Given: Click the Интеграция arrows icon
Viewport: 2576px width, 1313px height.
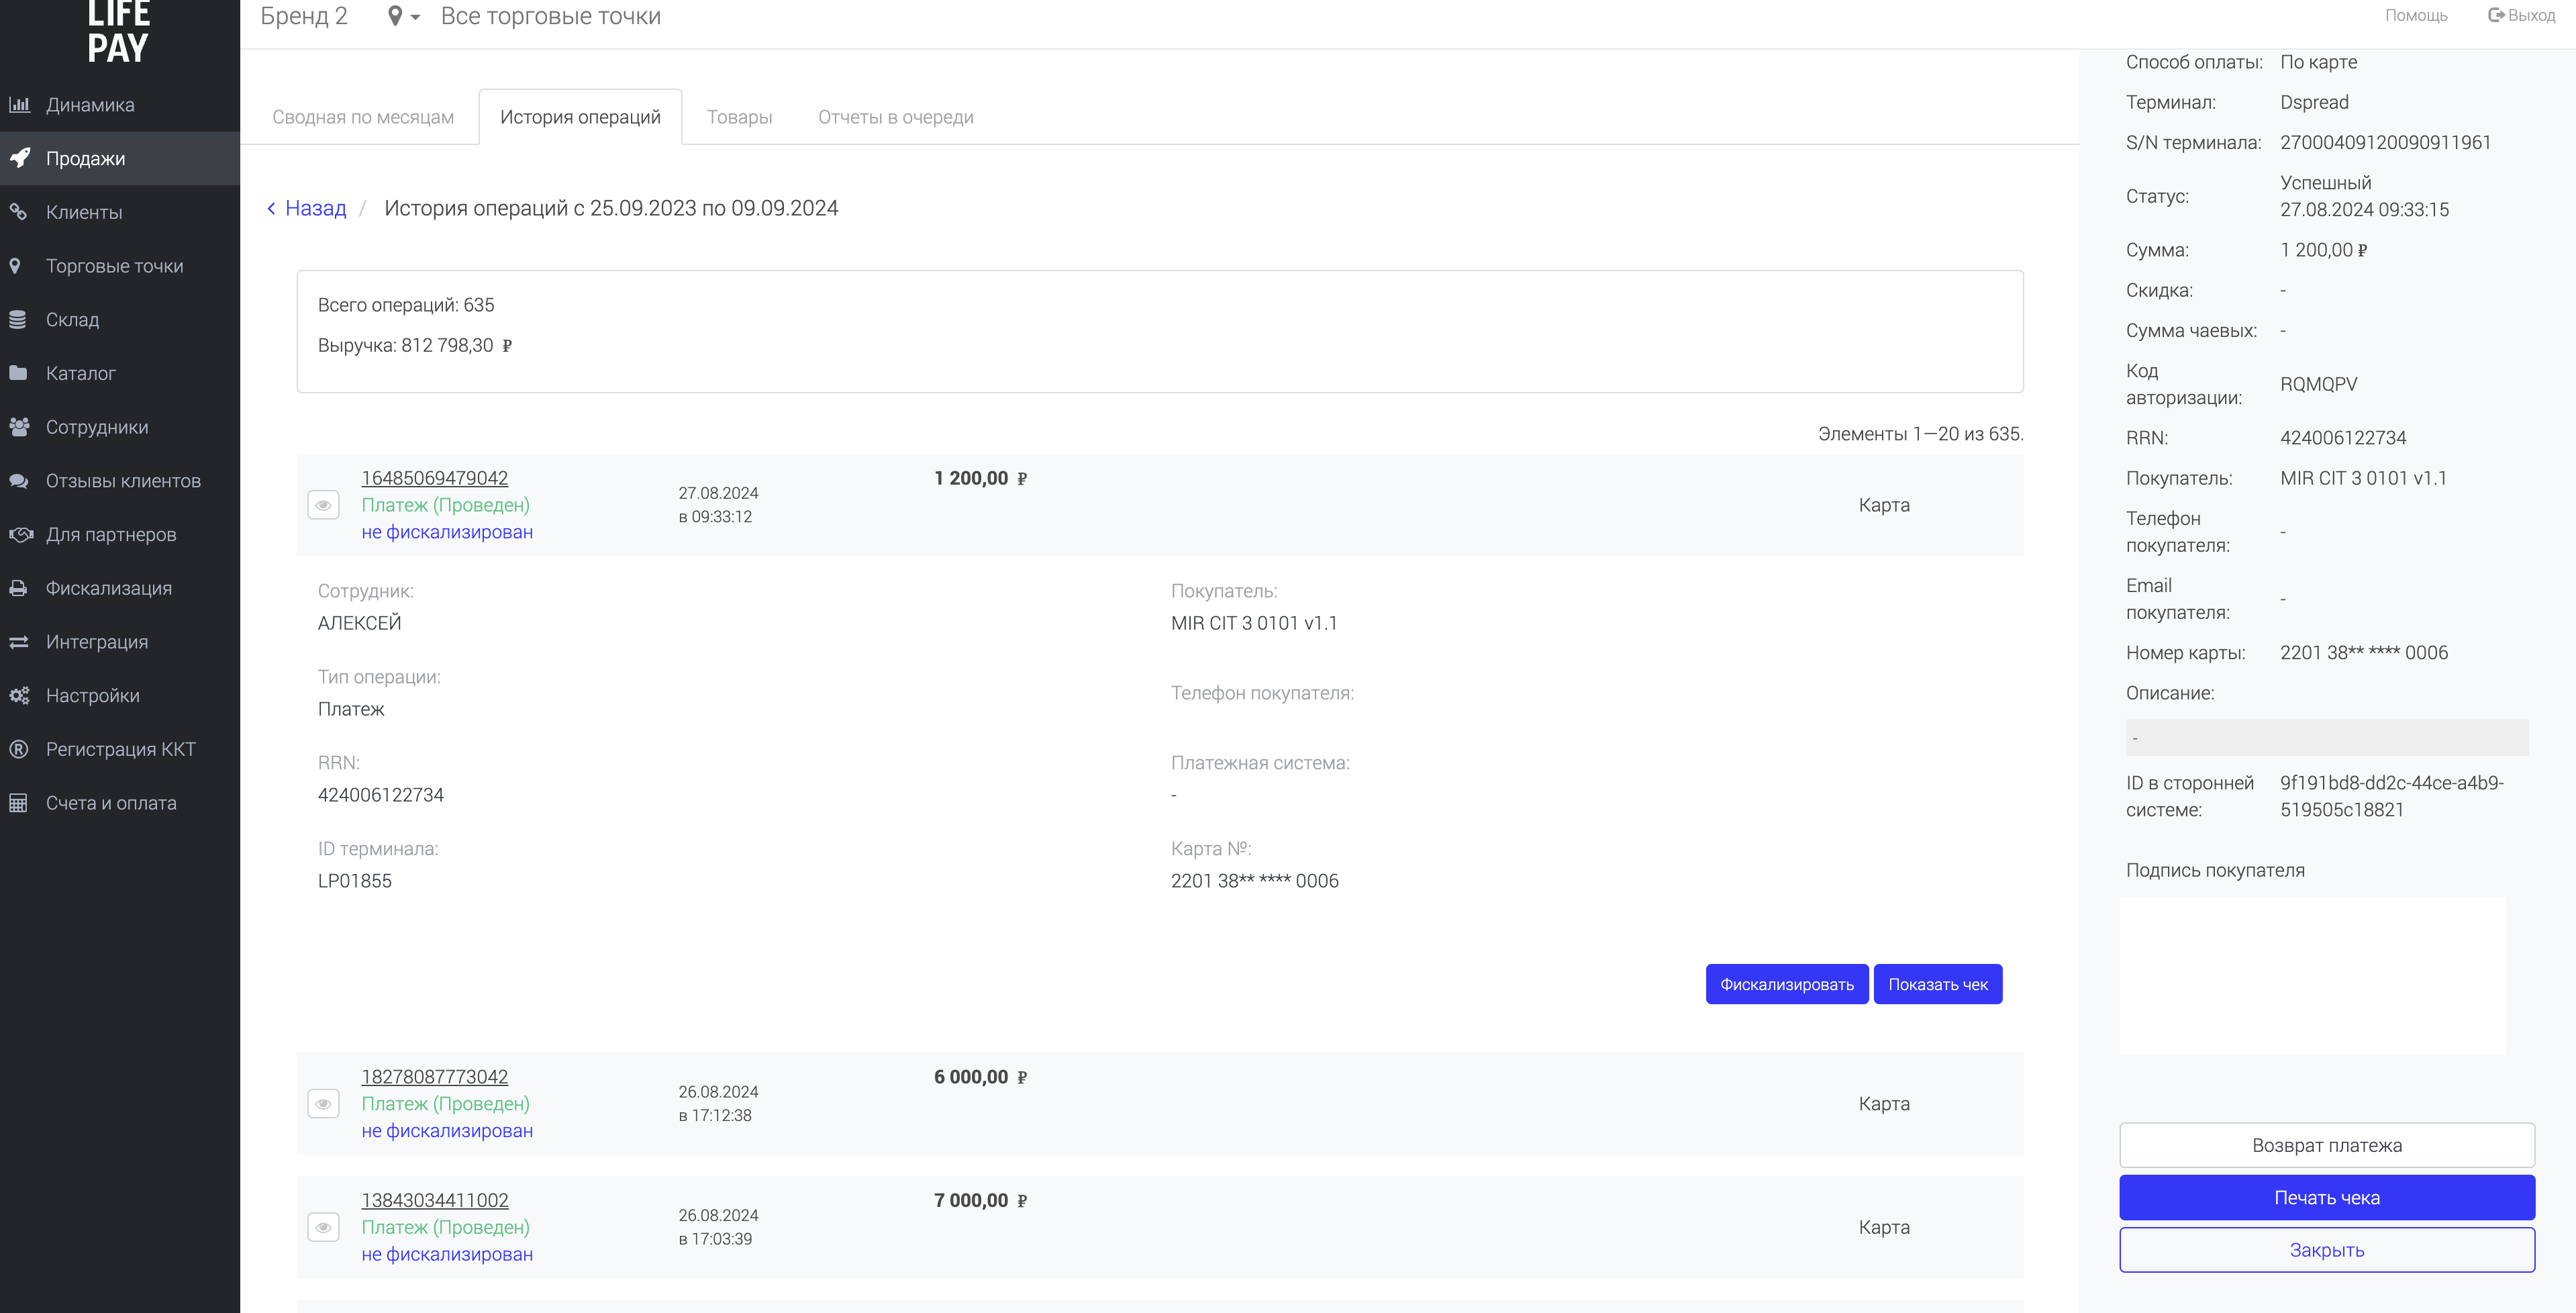Looking at the screenshot, I should pyautogui.click(x=19, y=642).
